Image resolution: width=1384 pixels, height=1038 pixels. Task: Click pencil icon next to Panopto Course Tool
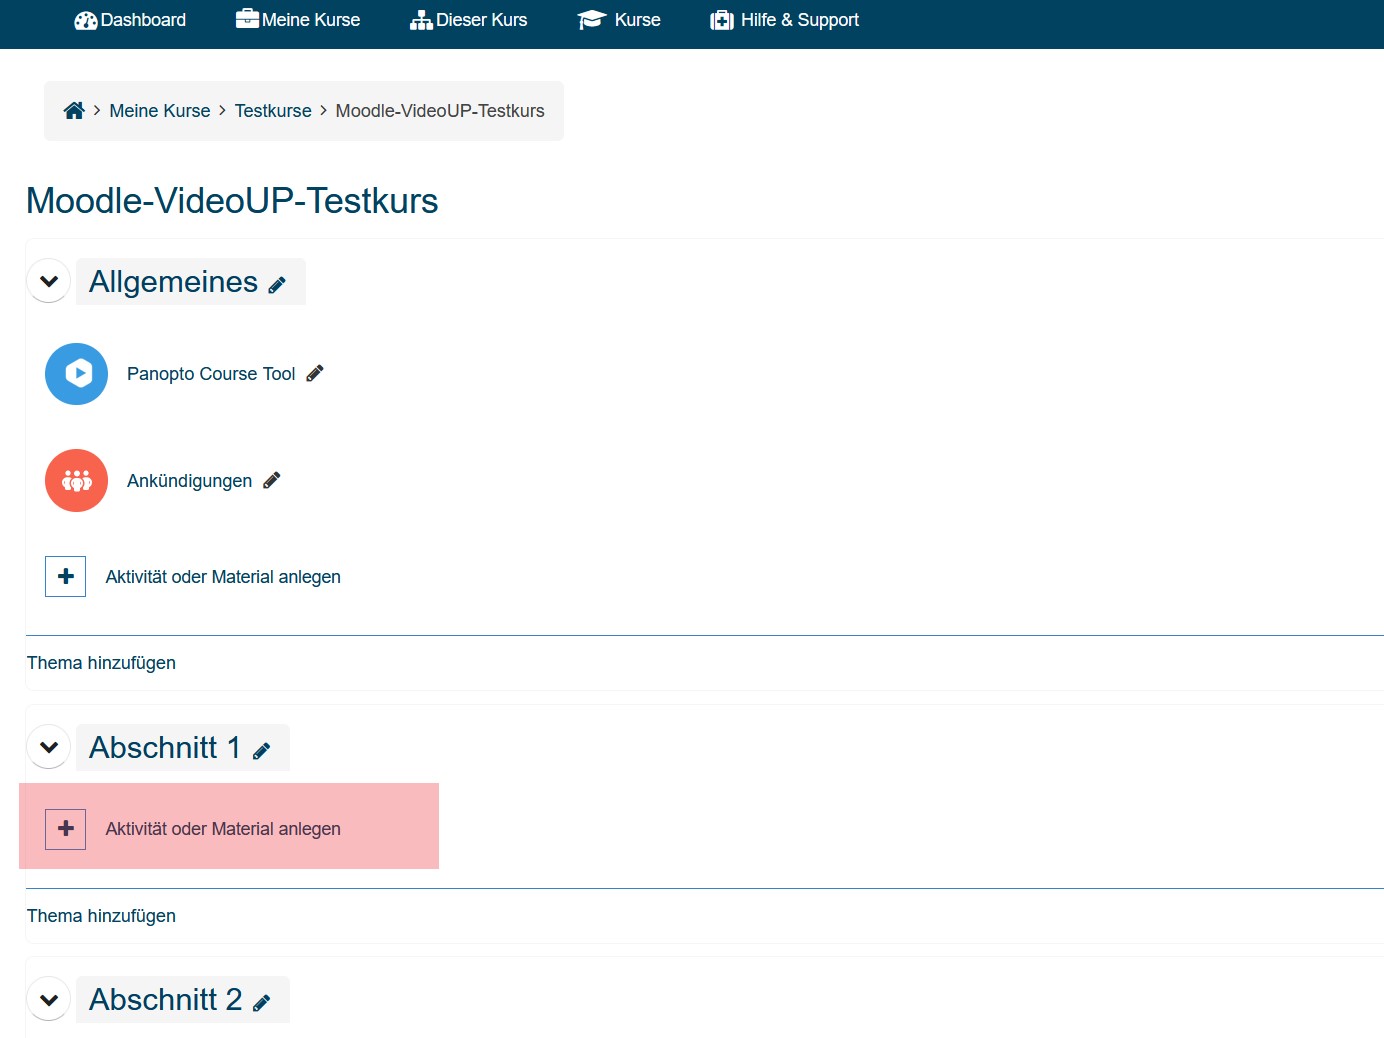click(x=315, y=374)
